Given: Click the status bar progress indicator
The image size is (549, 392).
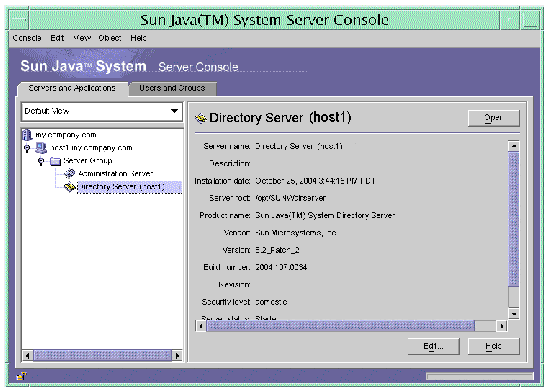Looking at the screenshot, I should coord(479,376).
